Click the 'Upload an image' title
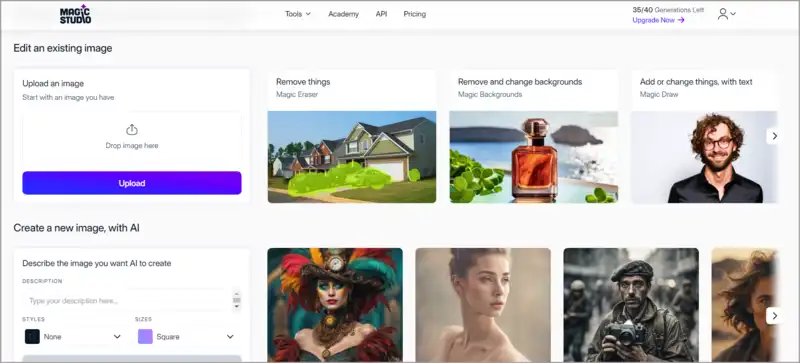The height and width of the screenshot is (363, 800). pos(53,83)
